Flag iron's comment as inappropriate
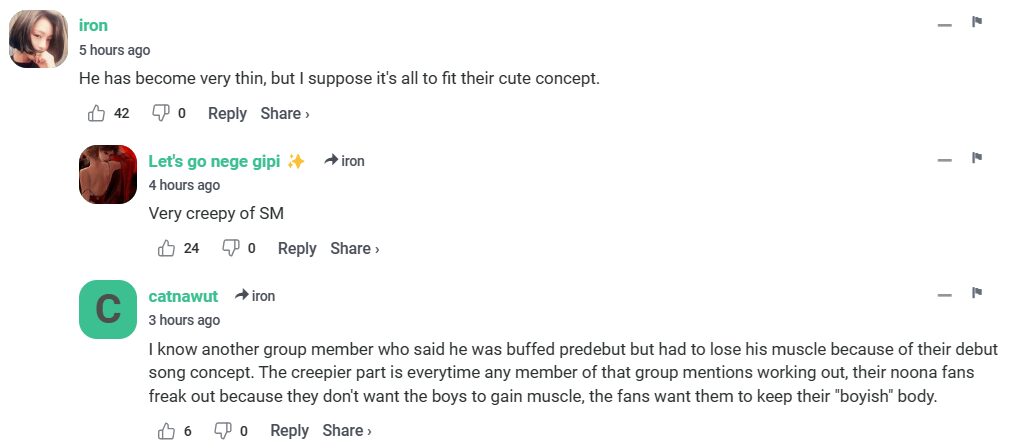 [x=977, y=22]
